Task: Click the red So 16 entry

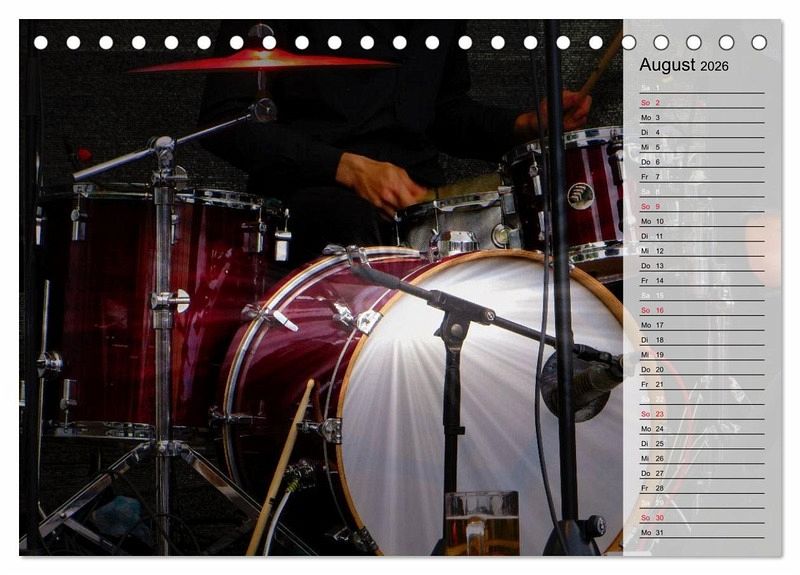Action: (700, 310)
